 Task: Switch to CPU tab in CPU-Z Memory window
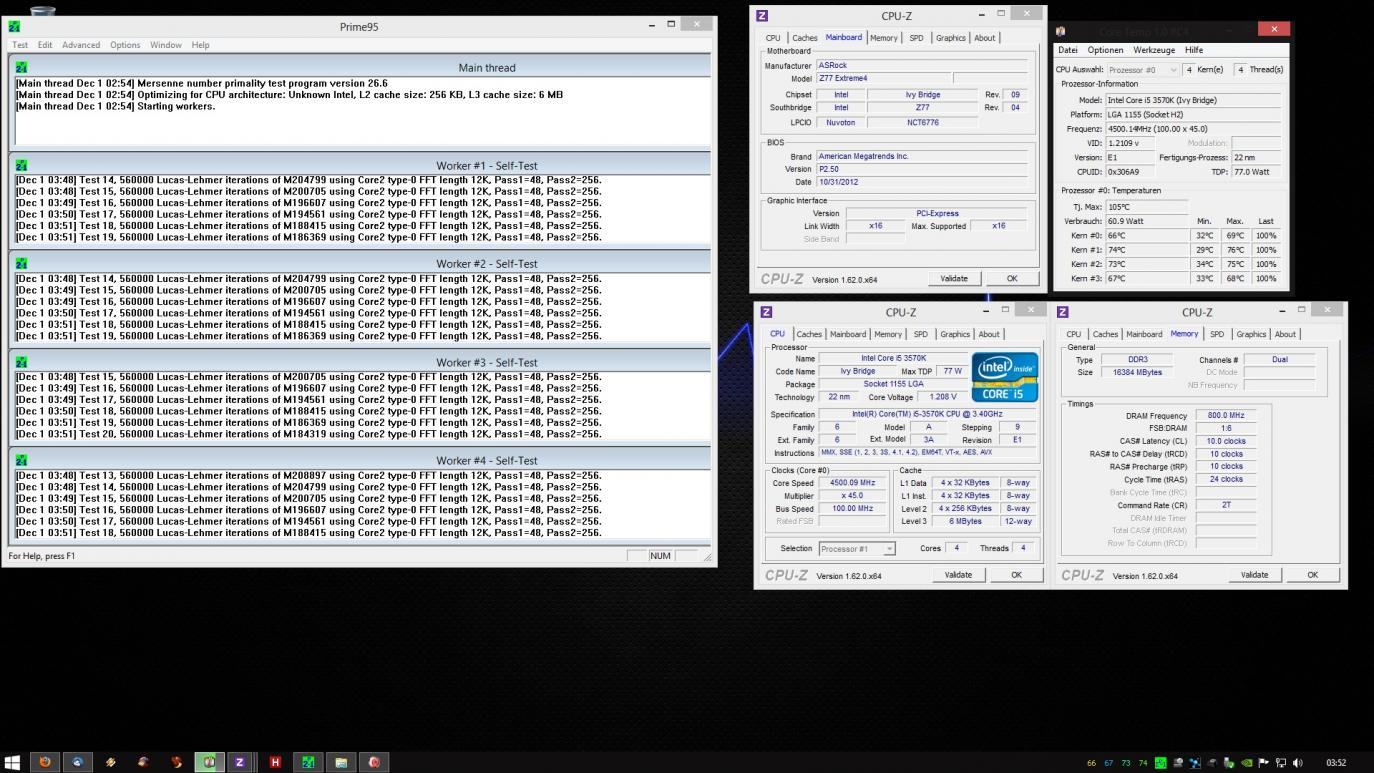click(x=1073, y=334)
